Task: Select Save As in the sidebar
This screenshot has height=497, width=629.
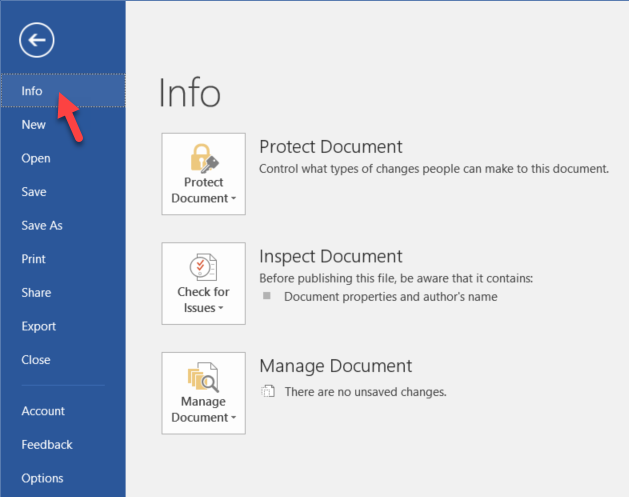Action: point(63,225)
